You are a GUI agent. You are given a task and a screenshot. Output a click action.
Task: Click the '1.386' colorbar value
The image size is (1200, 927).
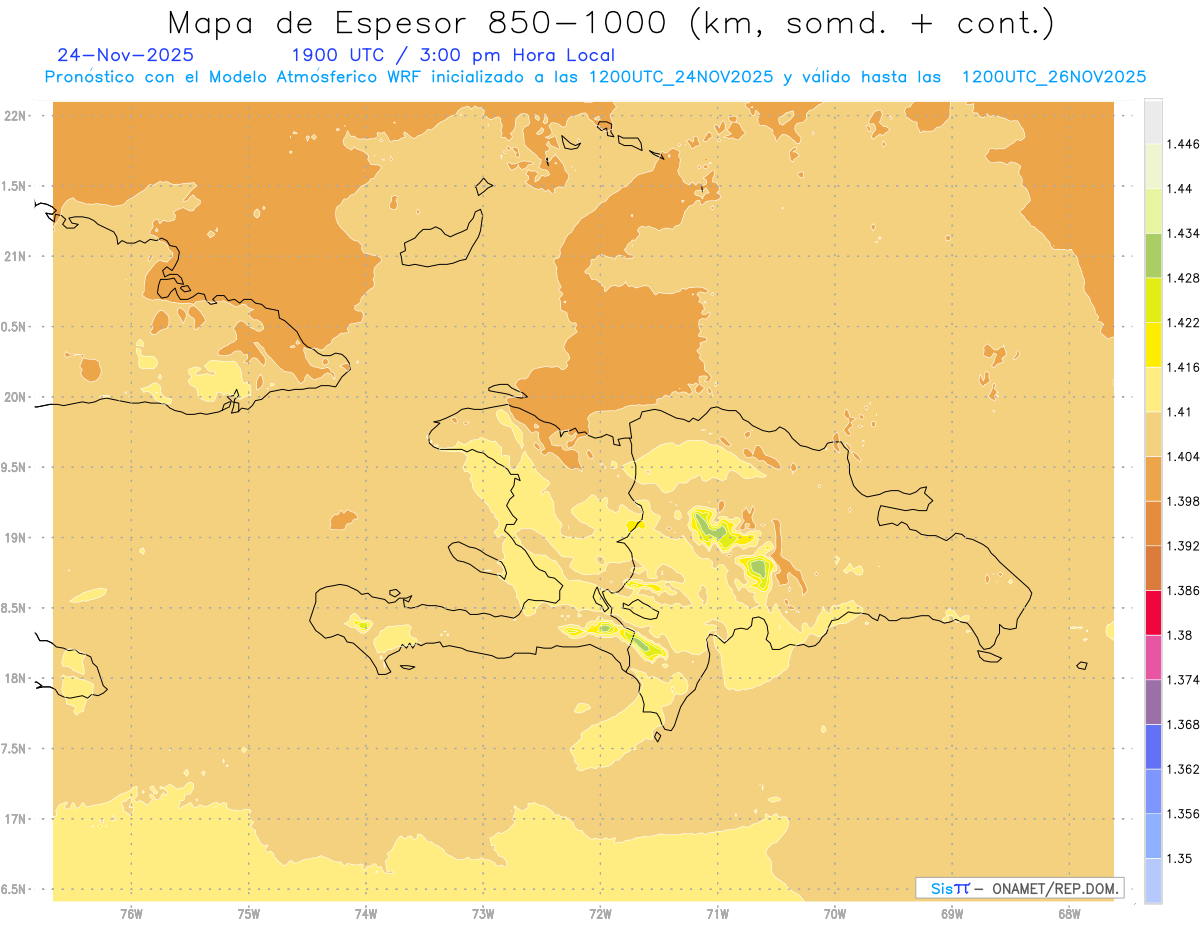pos(1183,591)
